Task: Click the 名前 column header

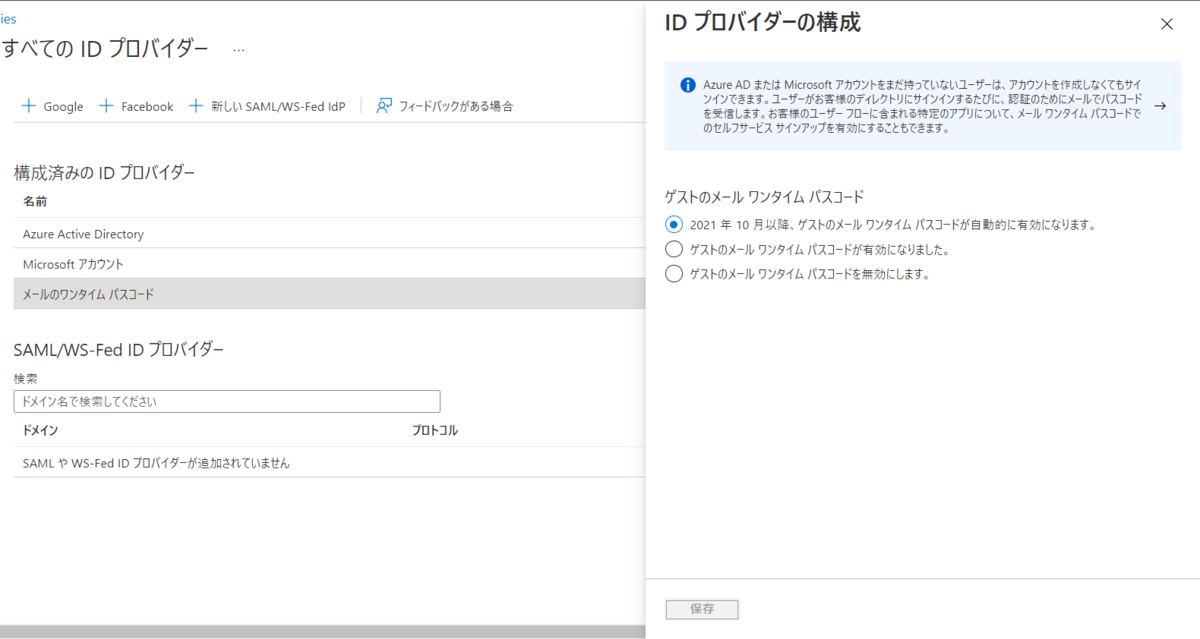Action: coord(35,201)
